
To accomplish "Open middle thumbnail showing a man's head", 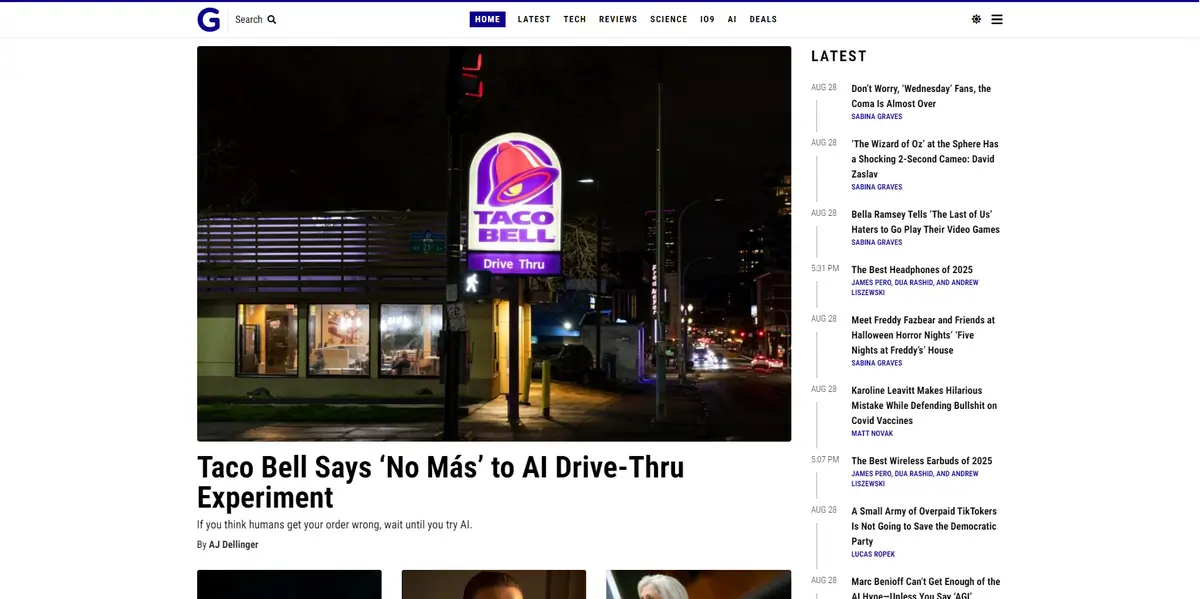I will (494, 585).
